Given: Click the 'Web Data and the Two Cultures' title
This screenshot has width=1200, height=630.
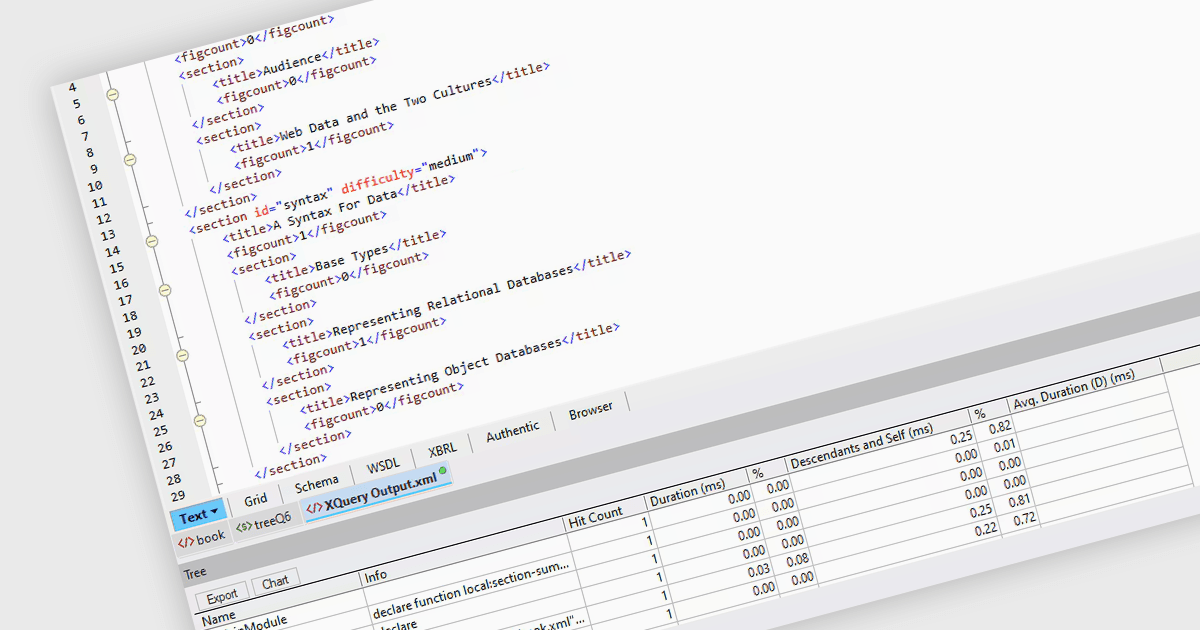Looking at the screenshot, I should (x=385, y=110).
